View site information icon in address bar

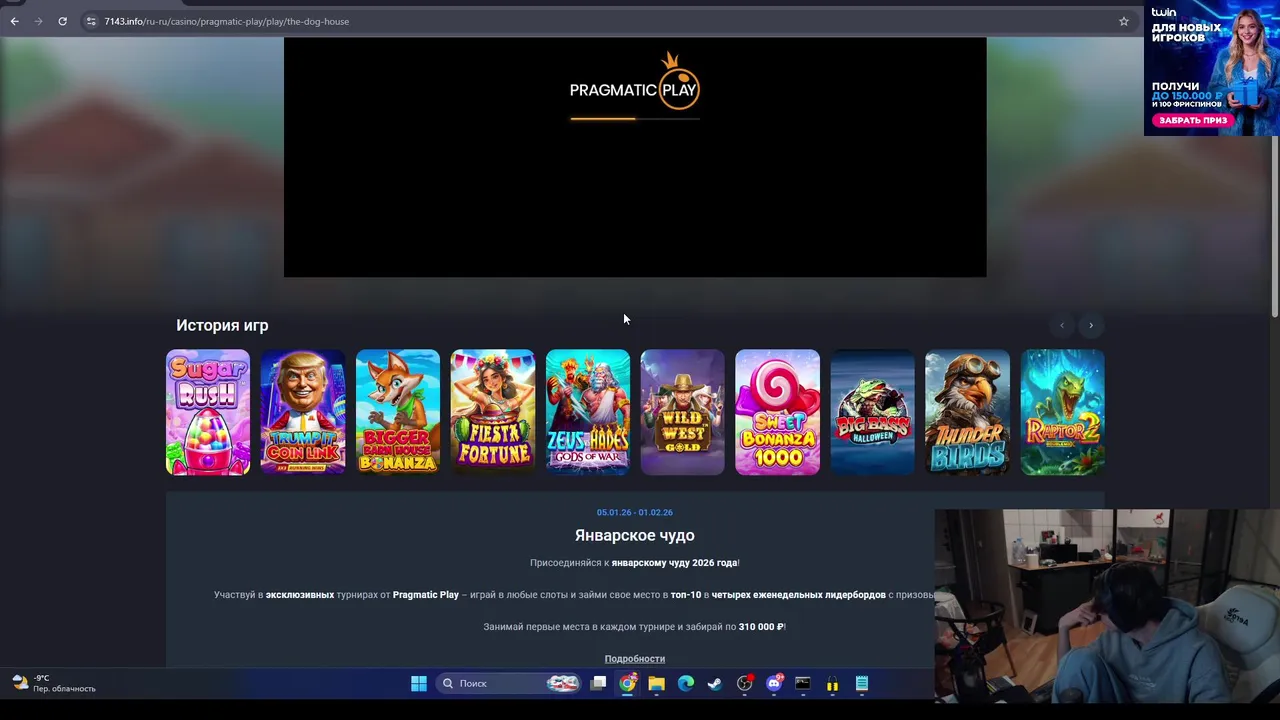(91, 21)
